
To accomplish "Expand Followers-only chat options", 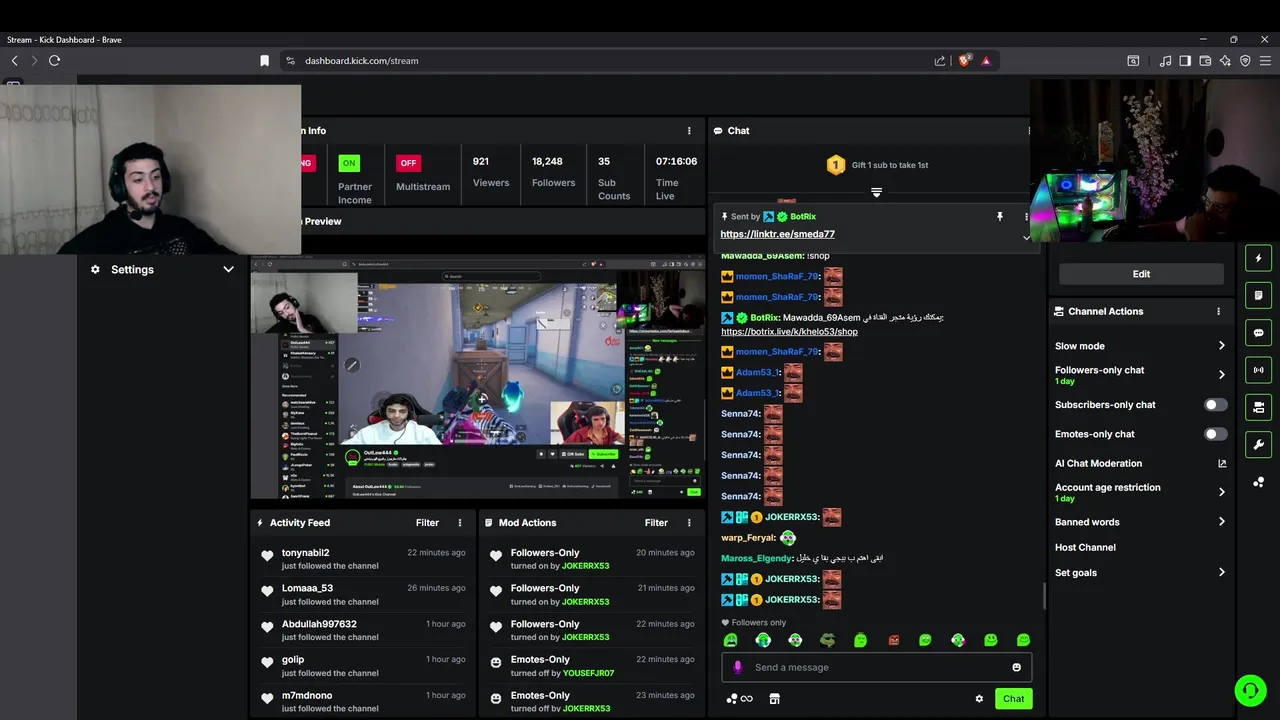I will (x=1221, y=375).
